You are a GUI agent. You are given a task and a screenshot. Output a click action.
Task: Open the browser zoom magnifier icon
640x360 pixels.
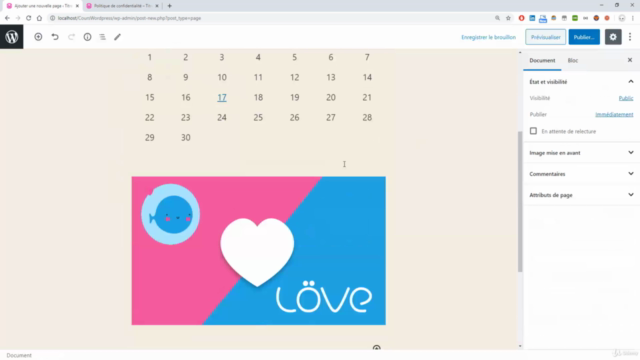point(497,18)
